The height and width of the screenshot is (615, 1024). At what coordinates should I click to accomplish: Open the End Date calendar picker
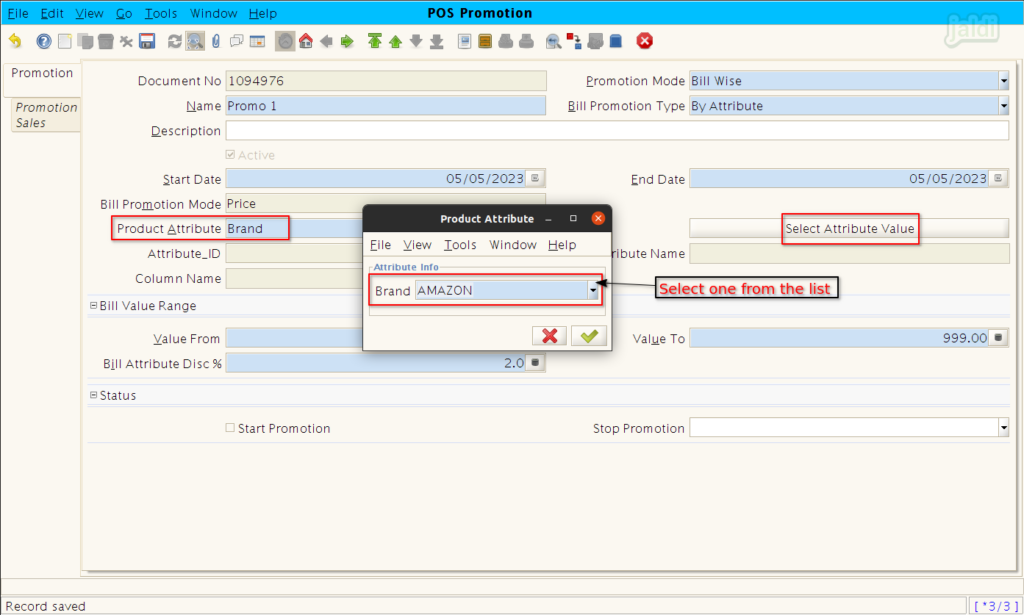(998, 178)
